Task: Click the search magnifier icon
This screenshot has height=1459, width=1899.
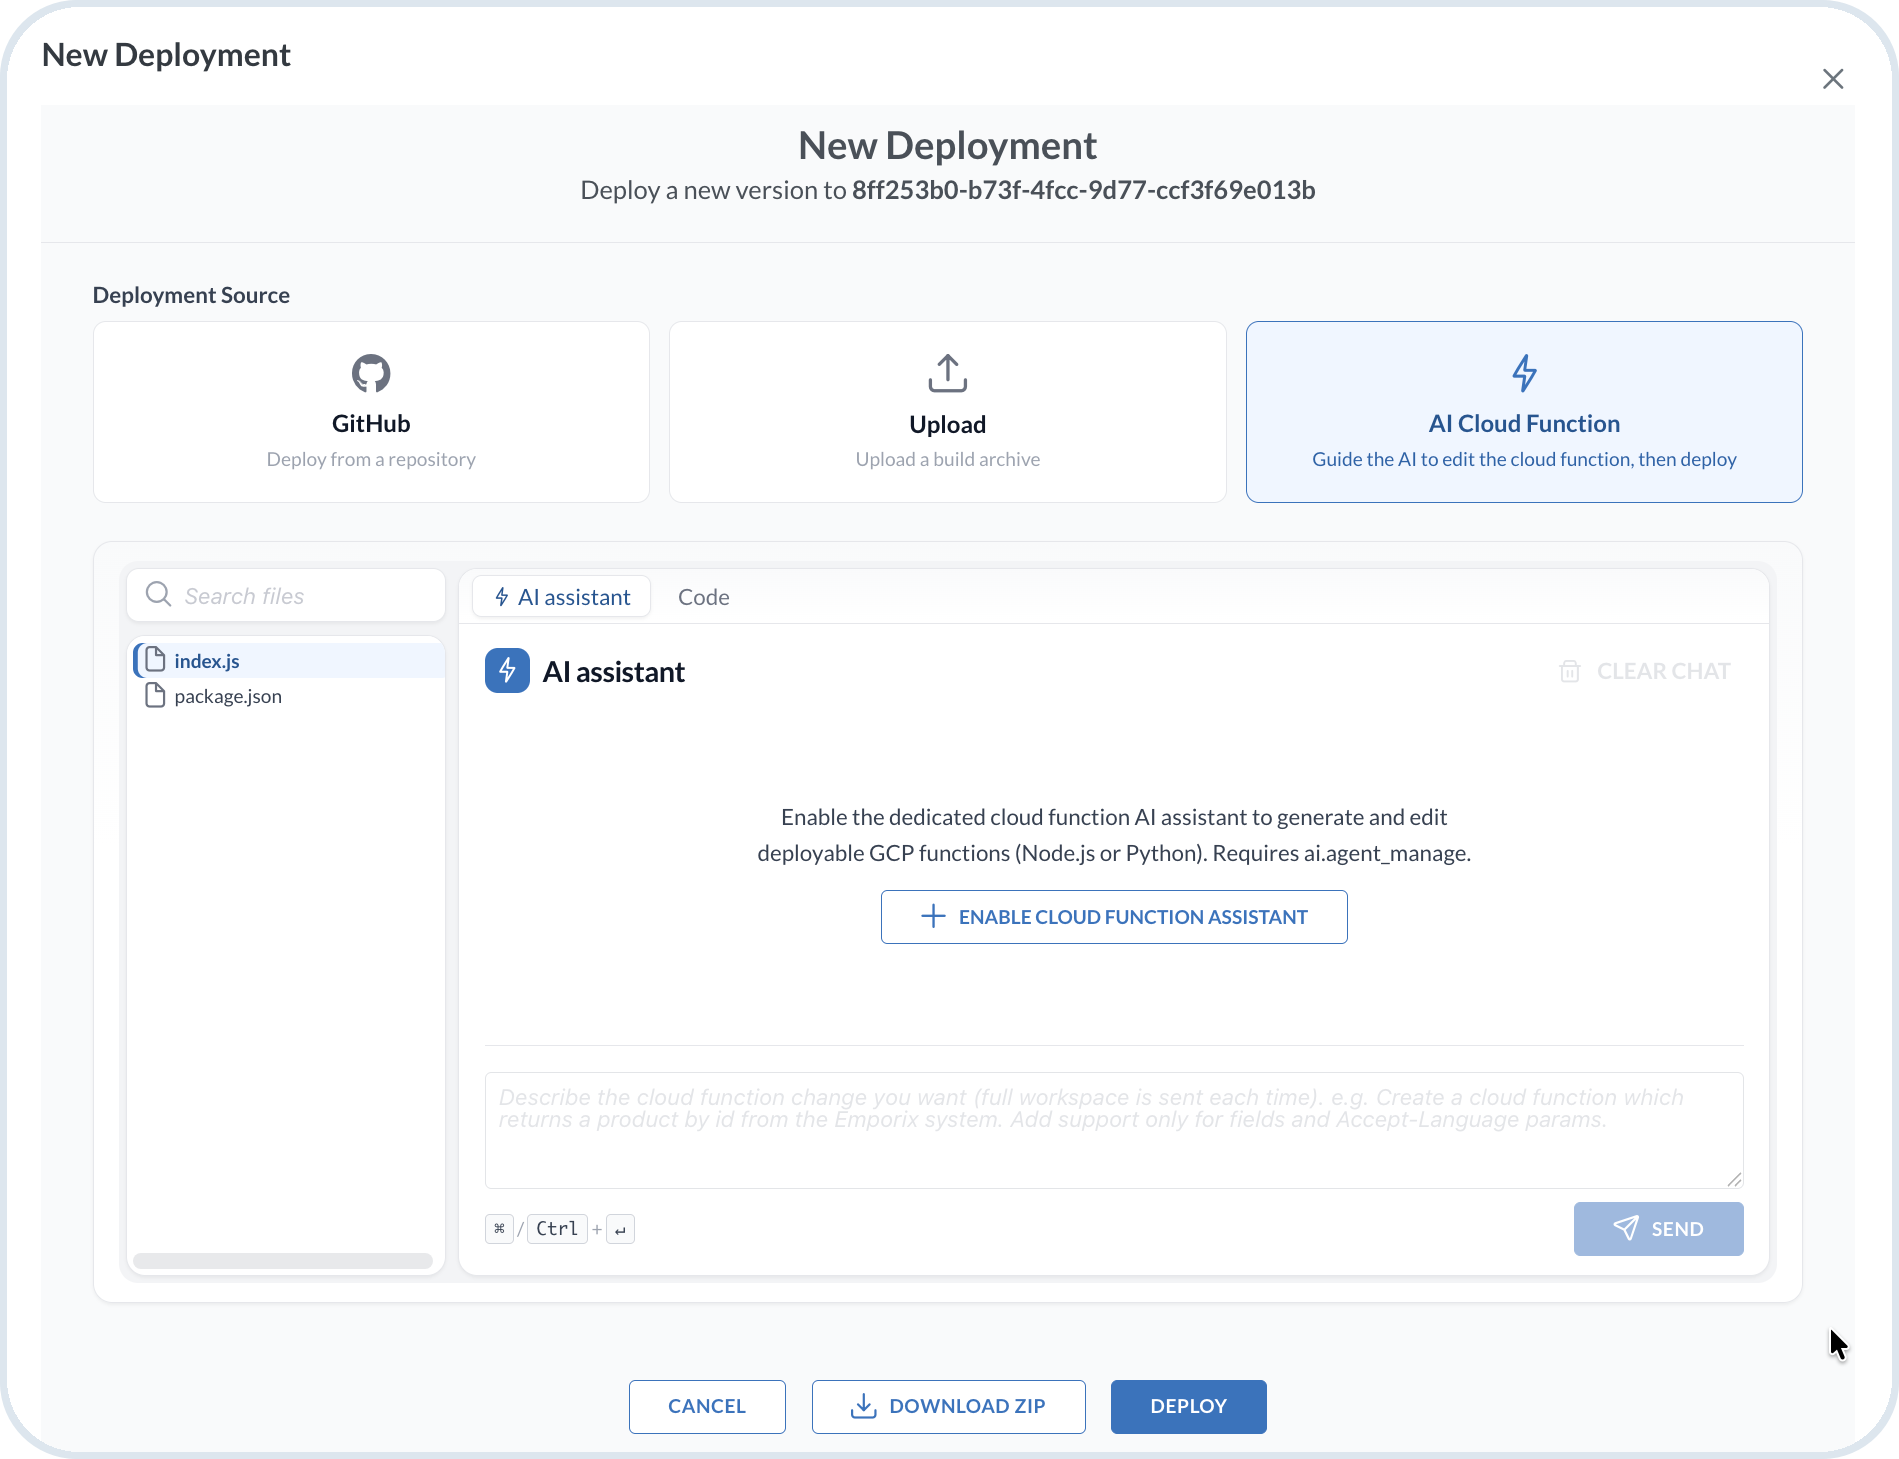Action: click(x=158, y=595)
